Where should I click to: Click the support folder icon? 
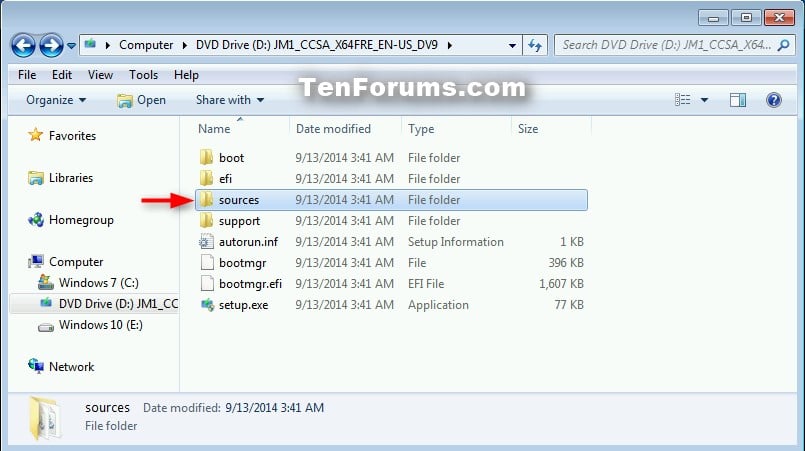click(206, 220)
